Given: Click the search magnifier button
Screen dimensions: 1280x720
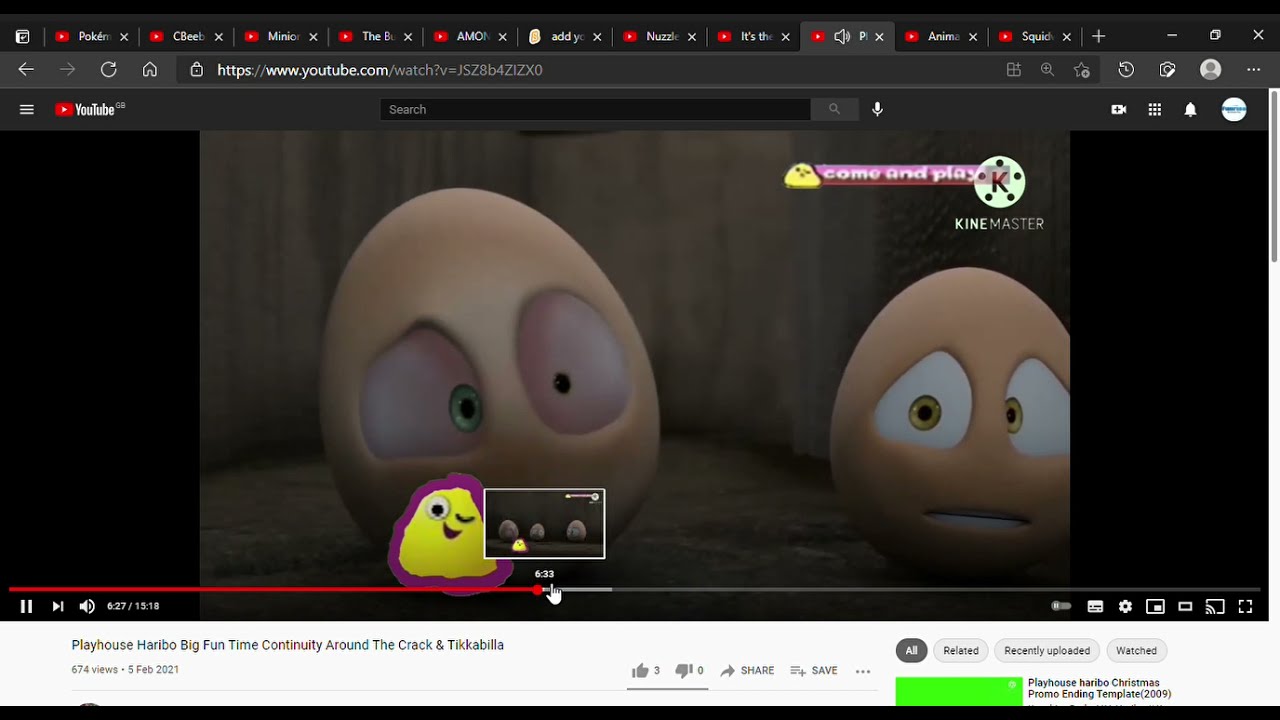Looking at the screenshot, I should [x=834, y=110].
